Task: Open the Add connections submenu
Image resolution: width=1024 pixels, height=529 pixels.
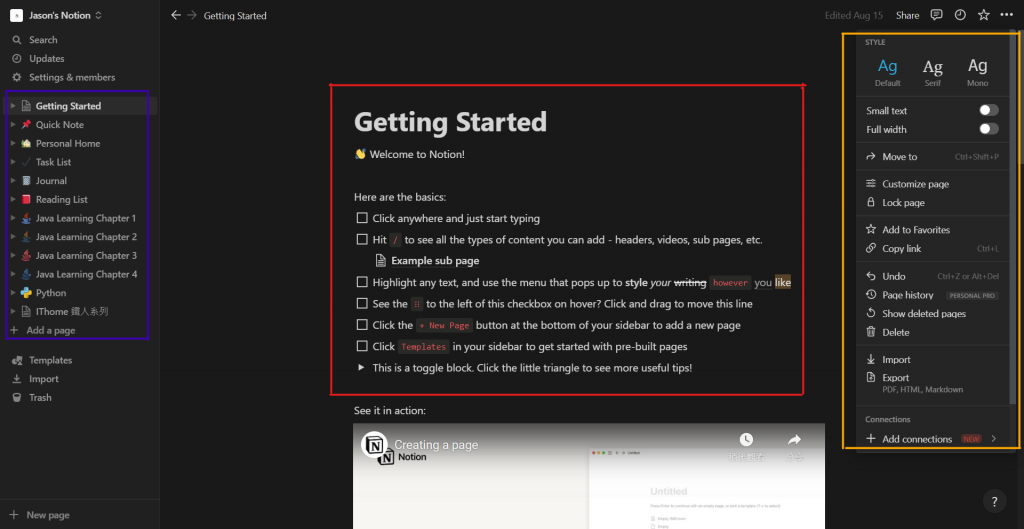Action: (932, 439)
